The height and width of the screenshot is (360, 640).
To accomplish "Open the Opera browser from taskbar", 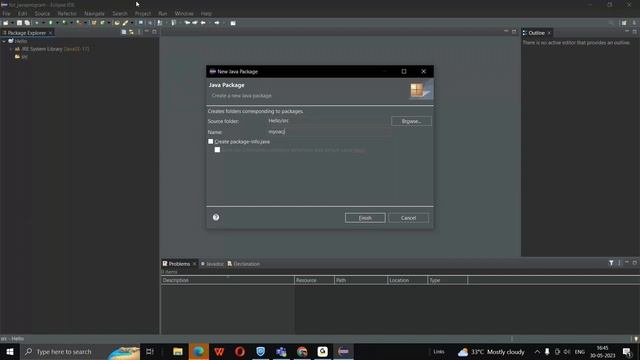I will (240, 351).
